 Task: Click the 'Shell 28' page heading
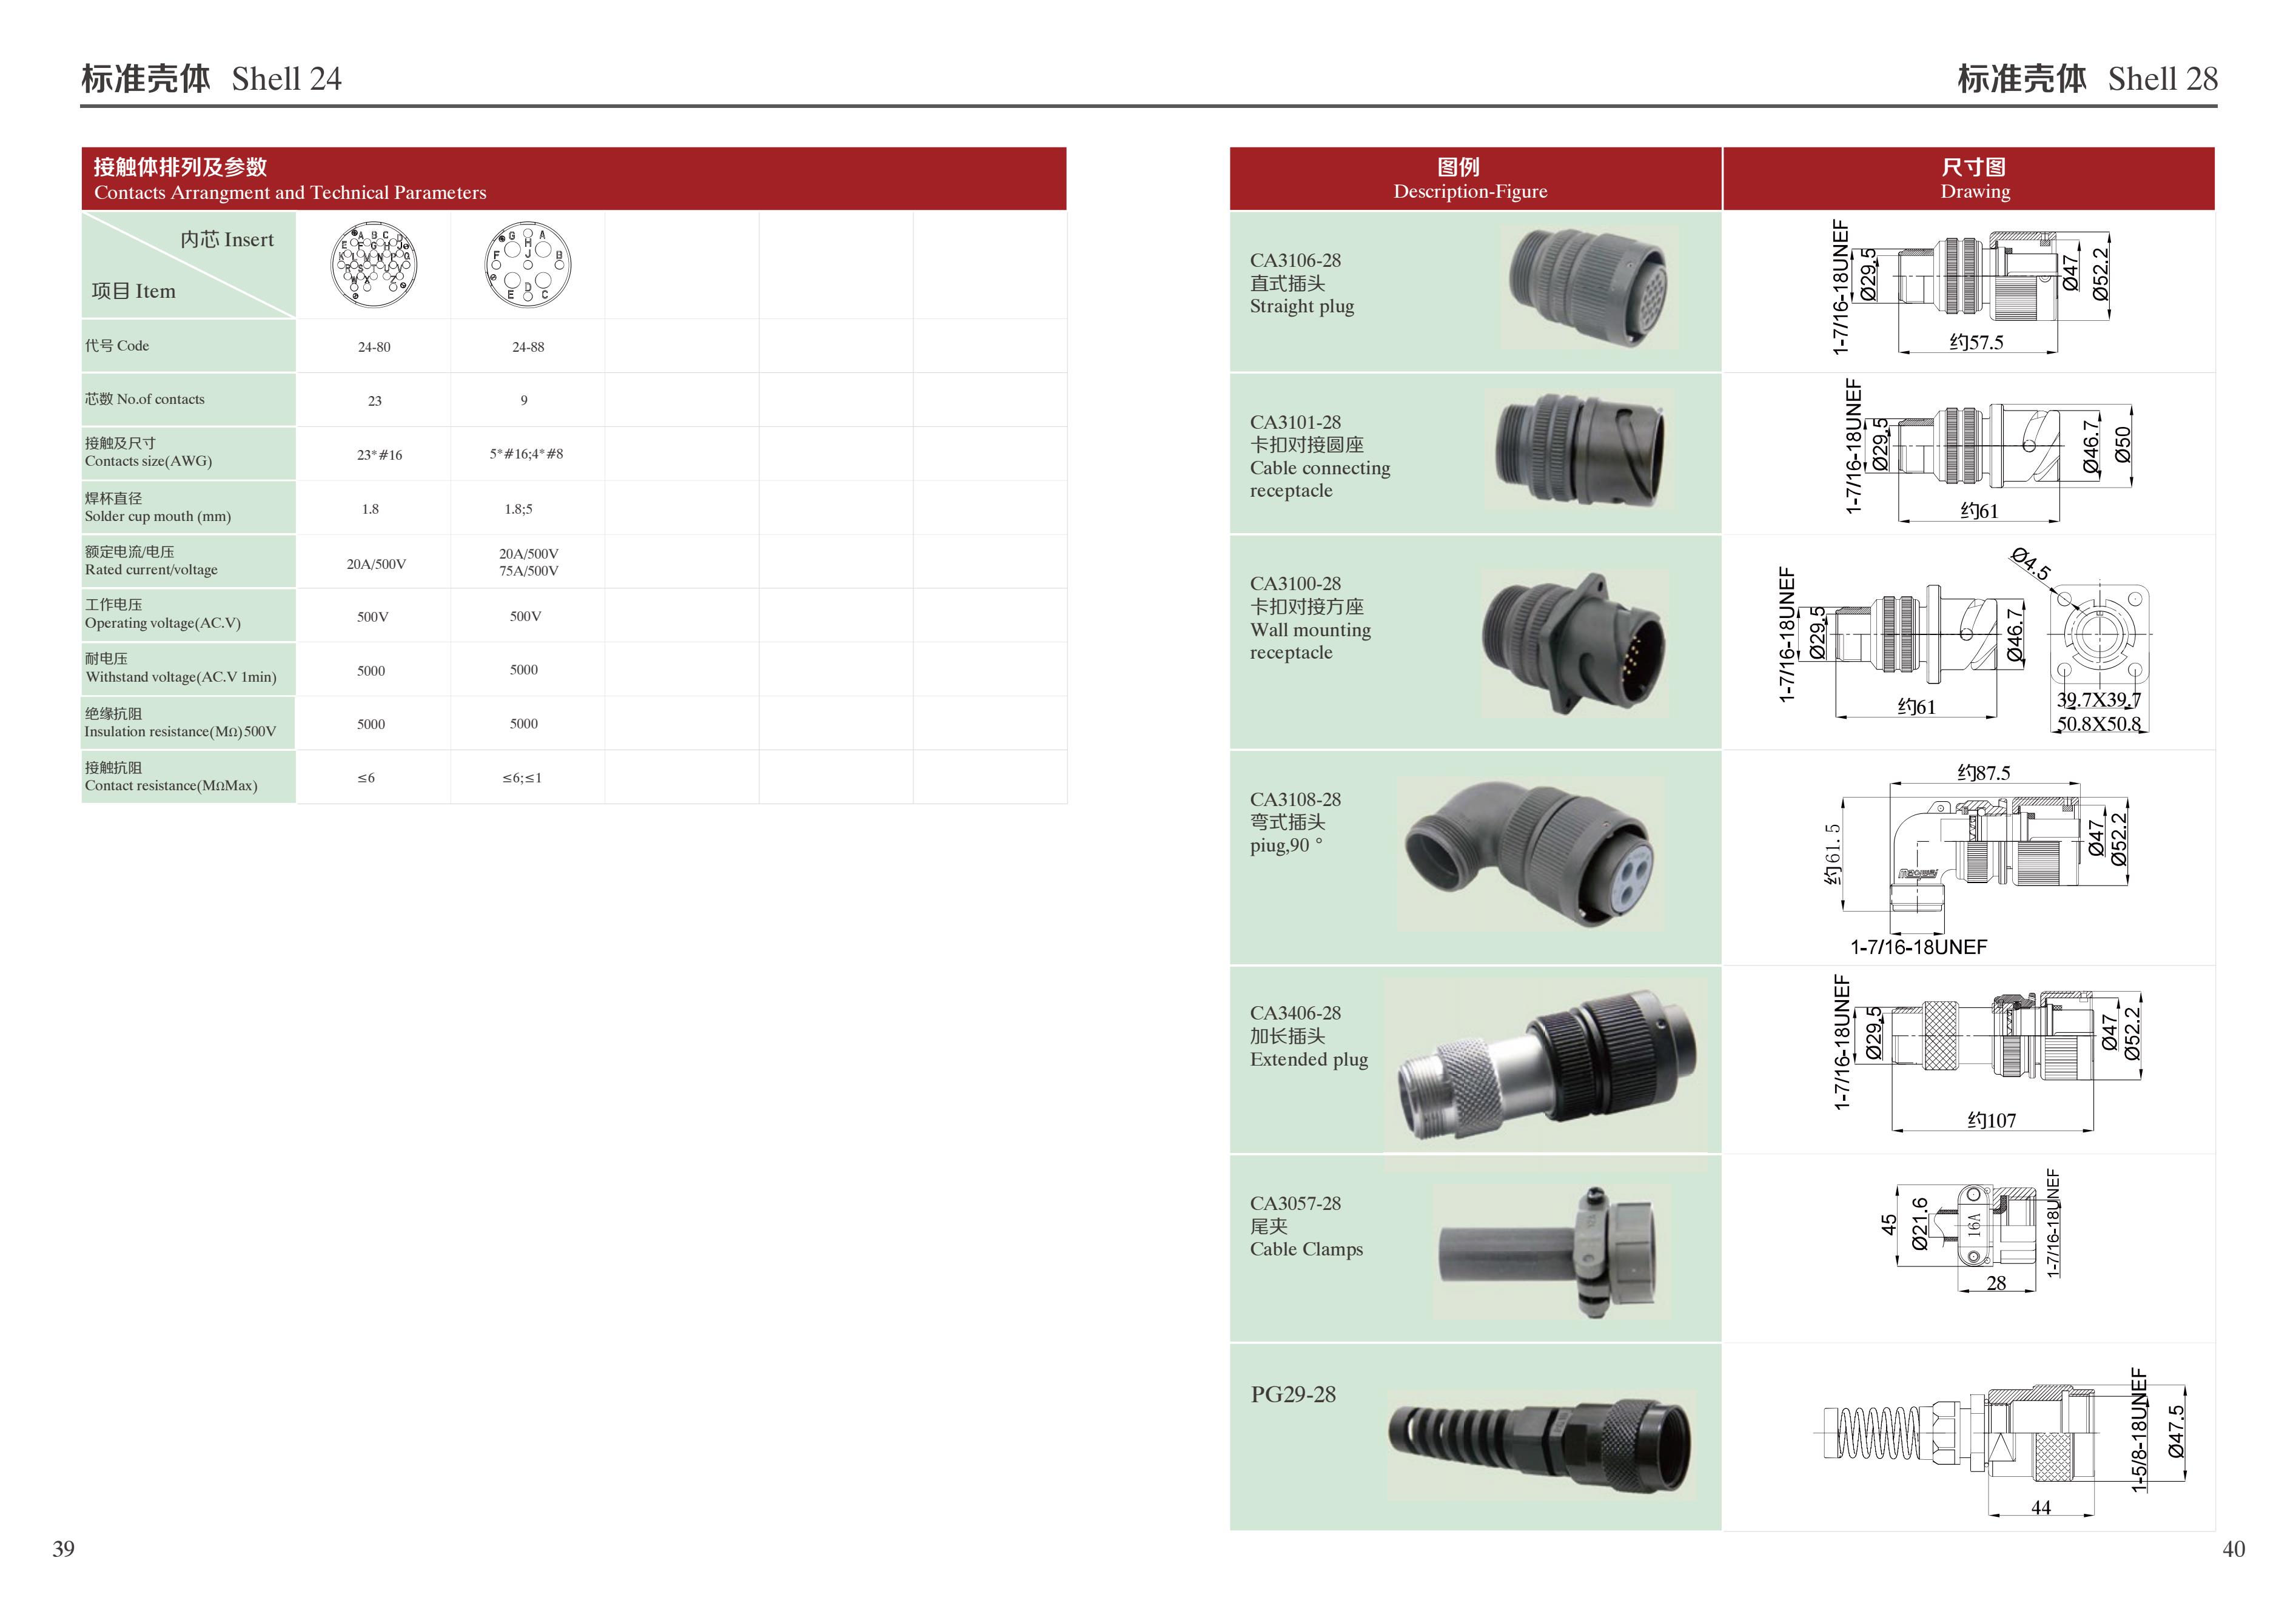pyautogui.click(x=2087, y=79)
